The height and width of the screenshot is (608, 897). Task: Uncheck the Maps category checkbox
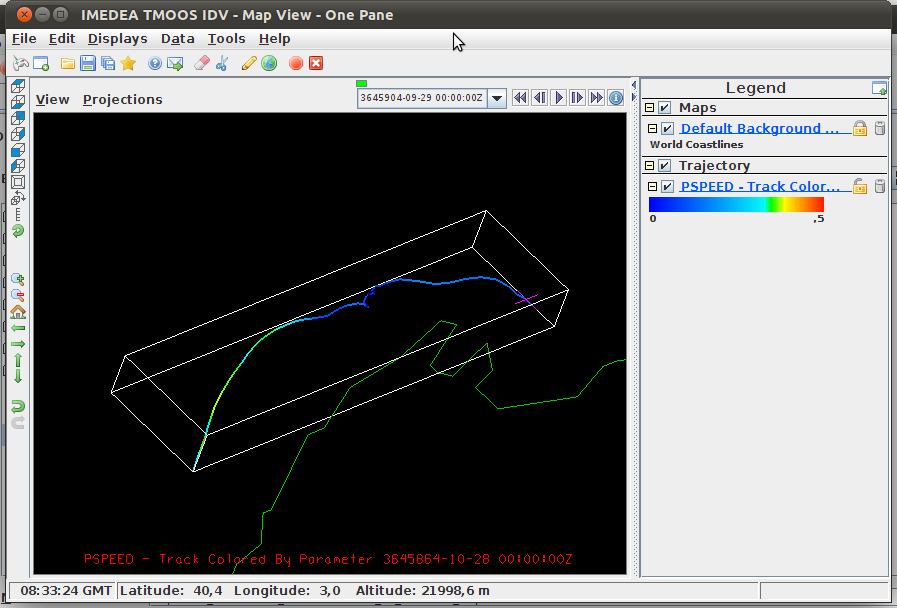664,108
